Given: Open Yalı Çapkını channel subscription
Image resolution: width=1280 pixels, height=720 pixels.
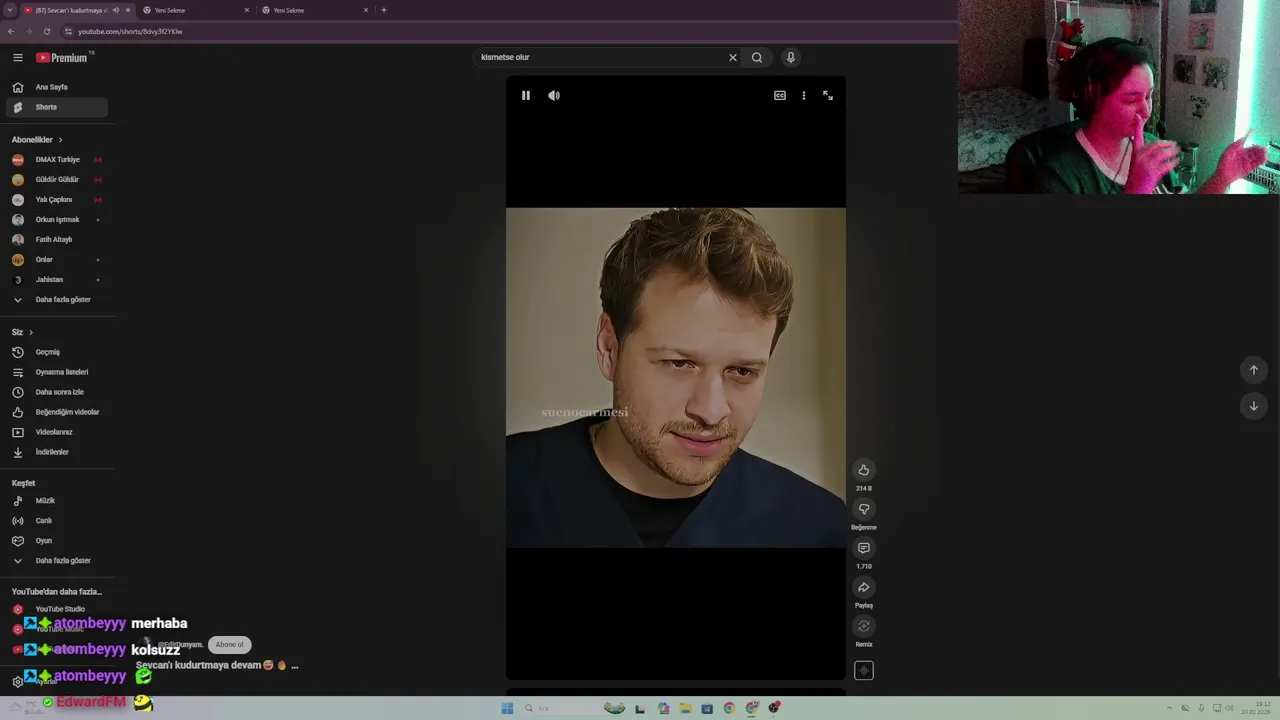Looking at the screenshot, I should pyautogui.click(x=57, y=200).
